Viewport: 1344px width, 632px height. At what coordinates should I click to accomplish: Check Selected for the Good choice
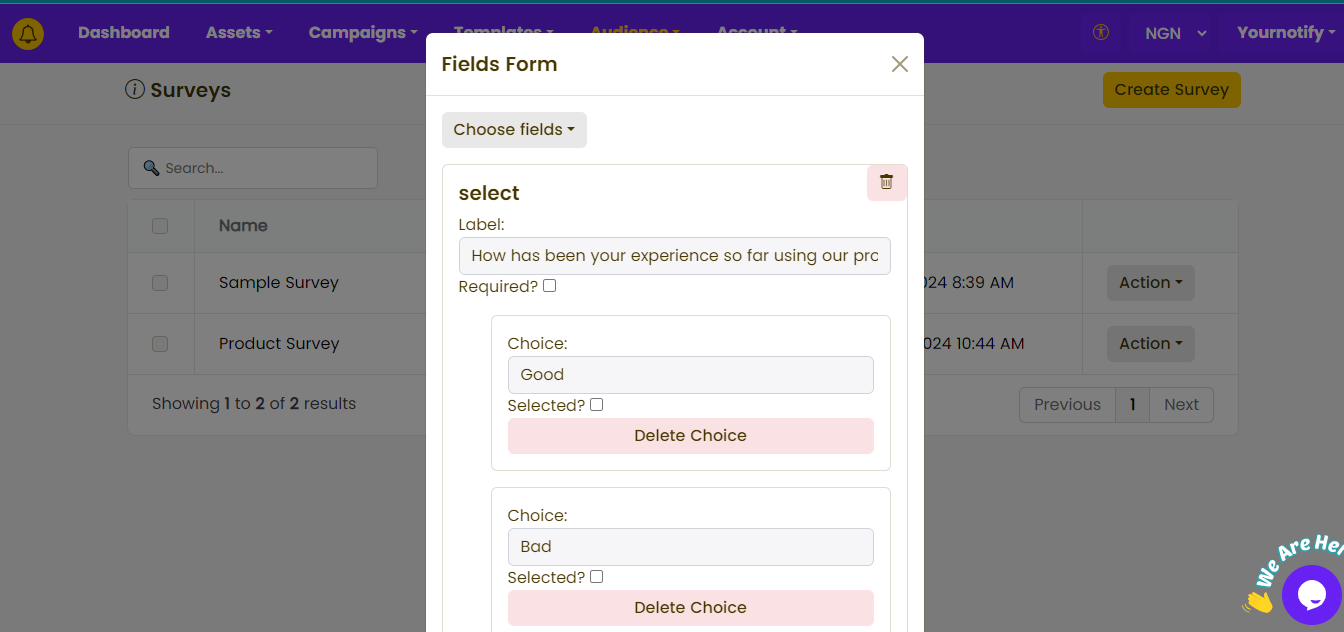596,404
